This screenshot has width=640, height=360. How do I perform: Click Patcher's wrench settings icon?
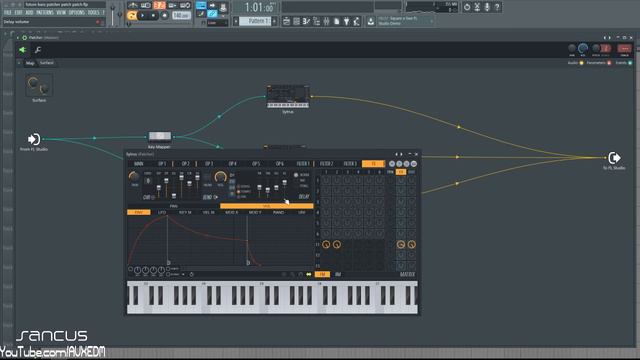coord(38,50)
